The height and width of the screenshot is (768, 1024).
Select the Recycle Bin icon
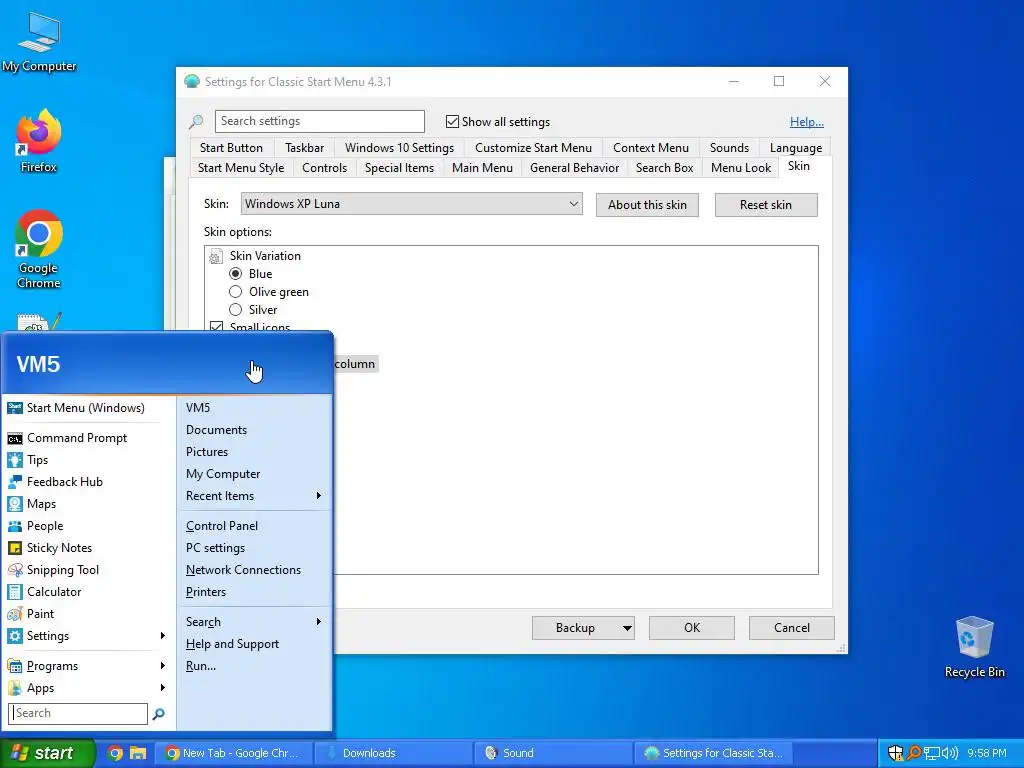(974, 647)
